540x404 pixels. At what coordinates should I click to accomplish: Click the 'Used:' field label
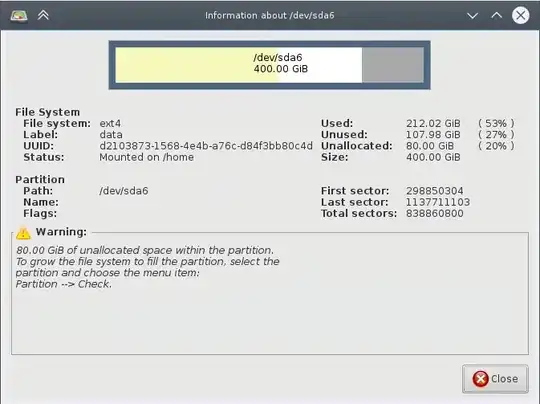(337, 123)
